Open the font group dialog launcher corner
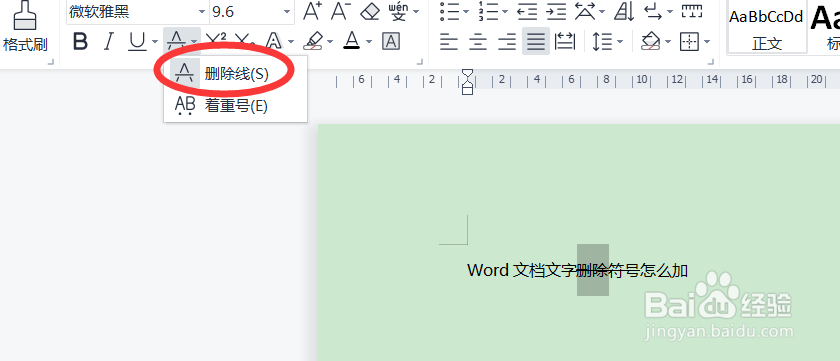The width and height of the screenshot is (840, 361). point(419,62)
